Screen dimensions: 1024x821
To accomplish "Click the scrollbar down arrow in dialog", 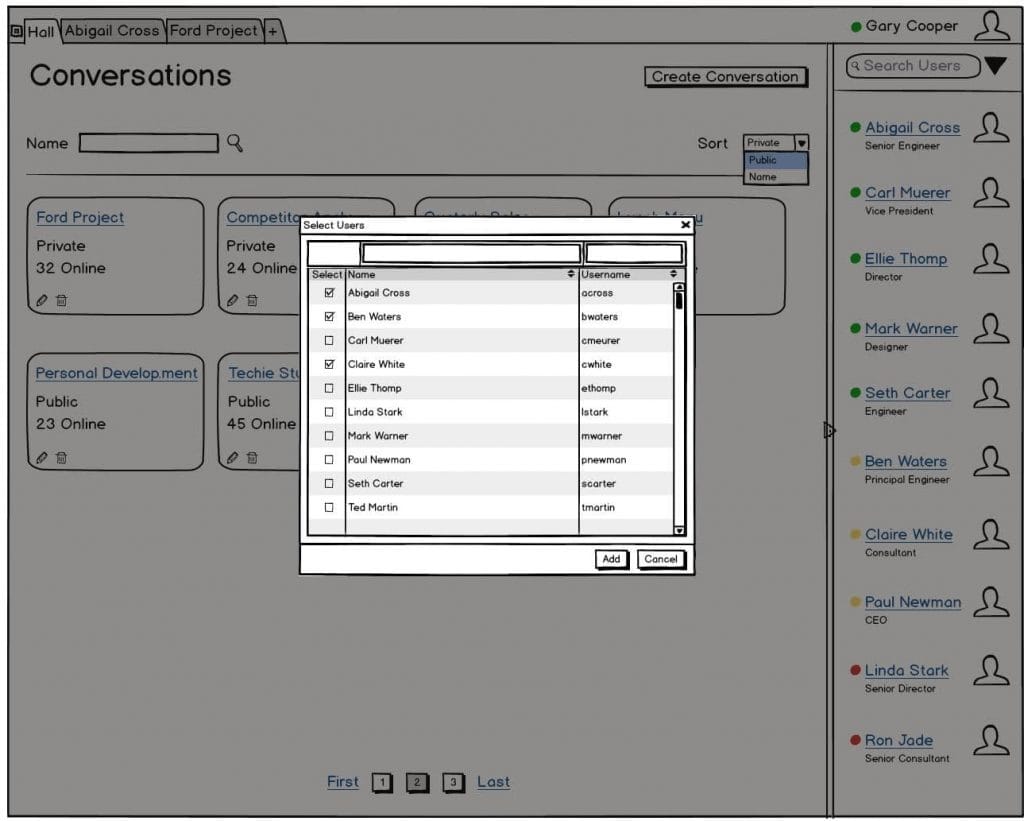I will tap(679, 530).
